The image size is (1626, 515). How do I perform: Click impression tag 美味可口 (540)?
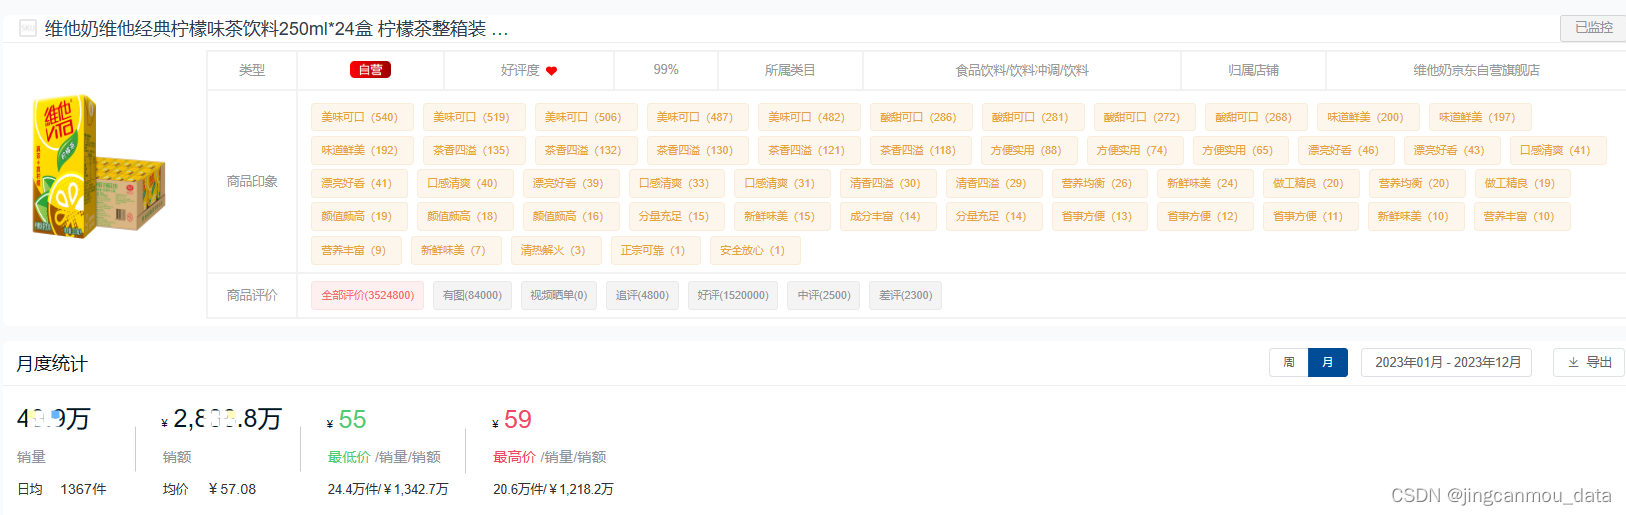pos(362,117)
